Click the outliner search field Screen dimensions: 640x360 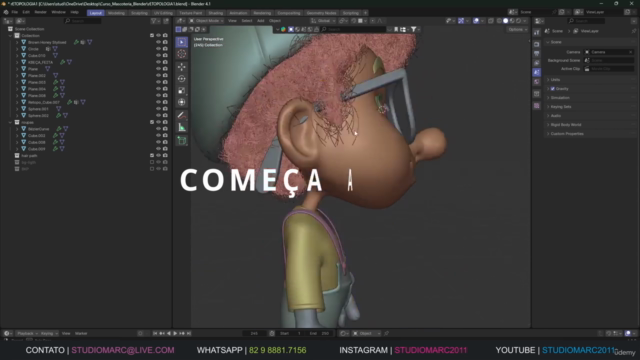pos(83,21)
